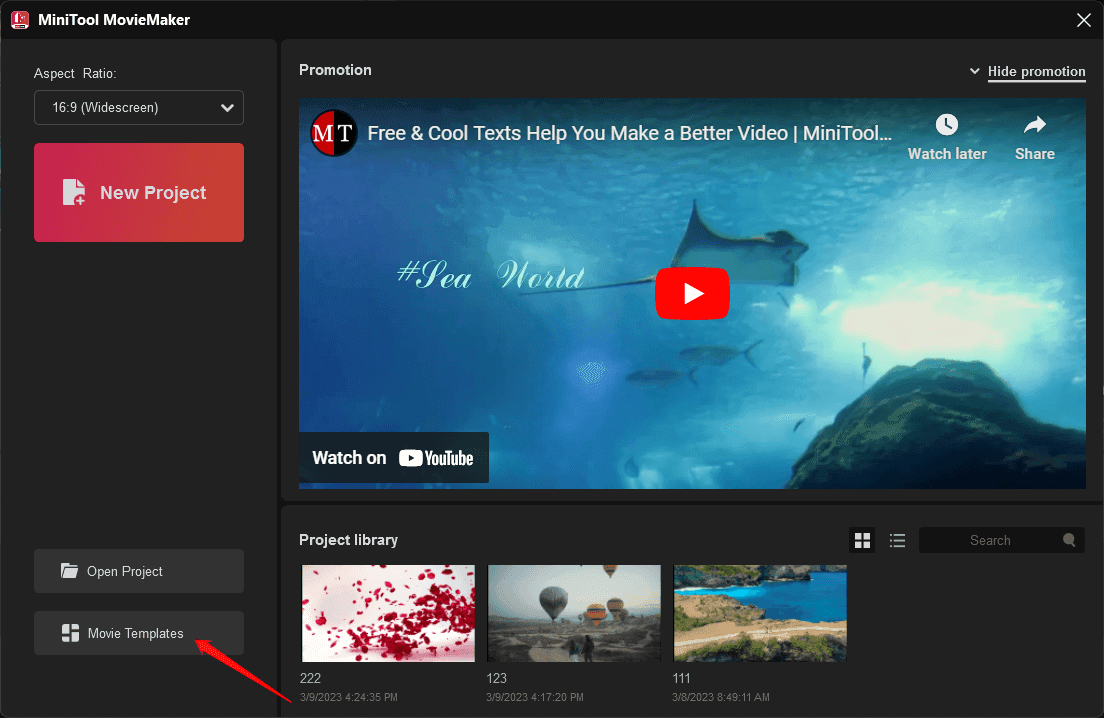Click the Open Project button

point(138,571)
